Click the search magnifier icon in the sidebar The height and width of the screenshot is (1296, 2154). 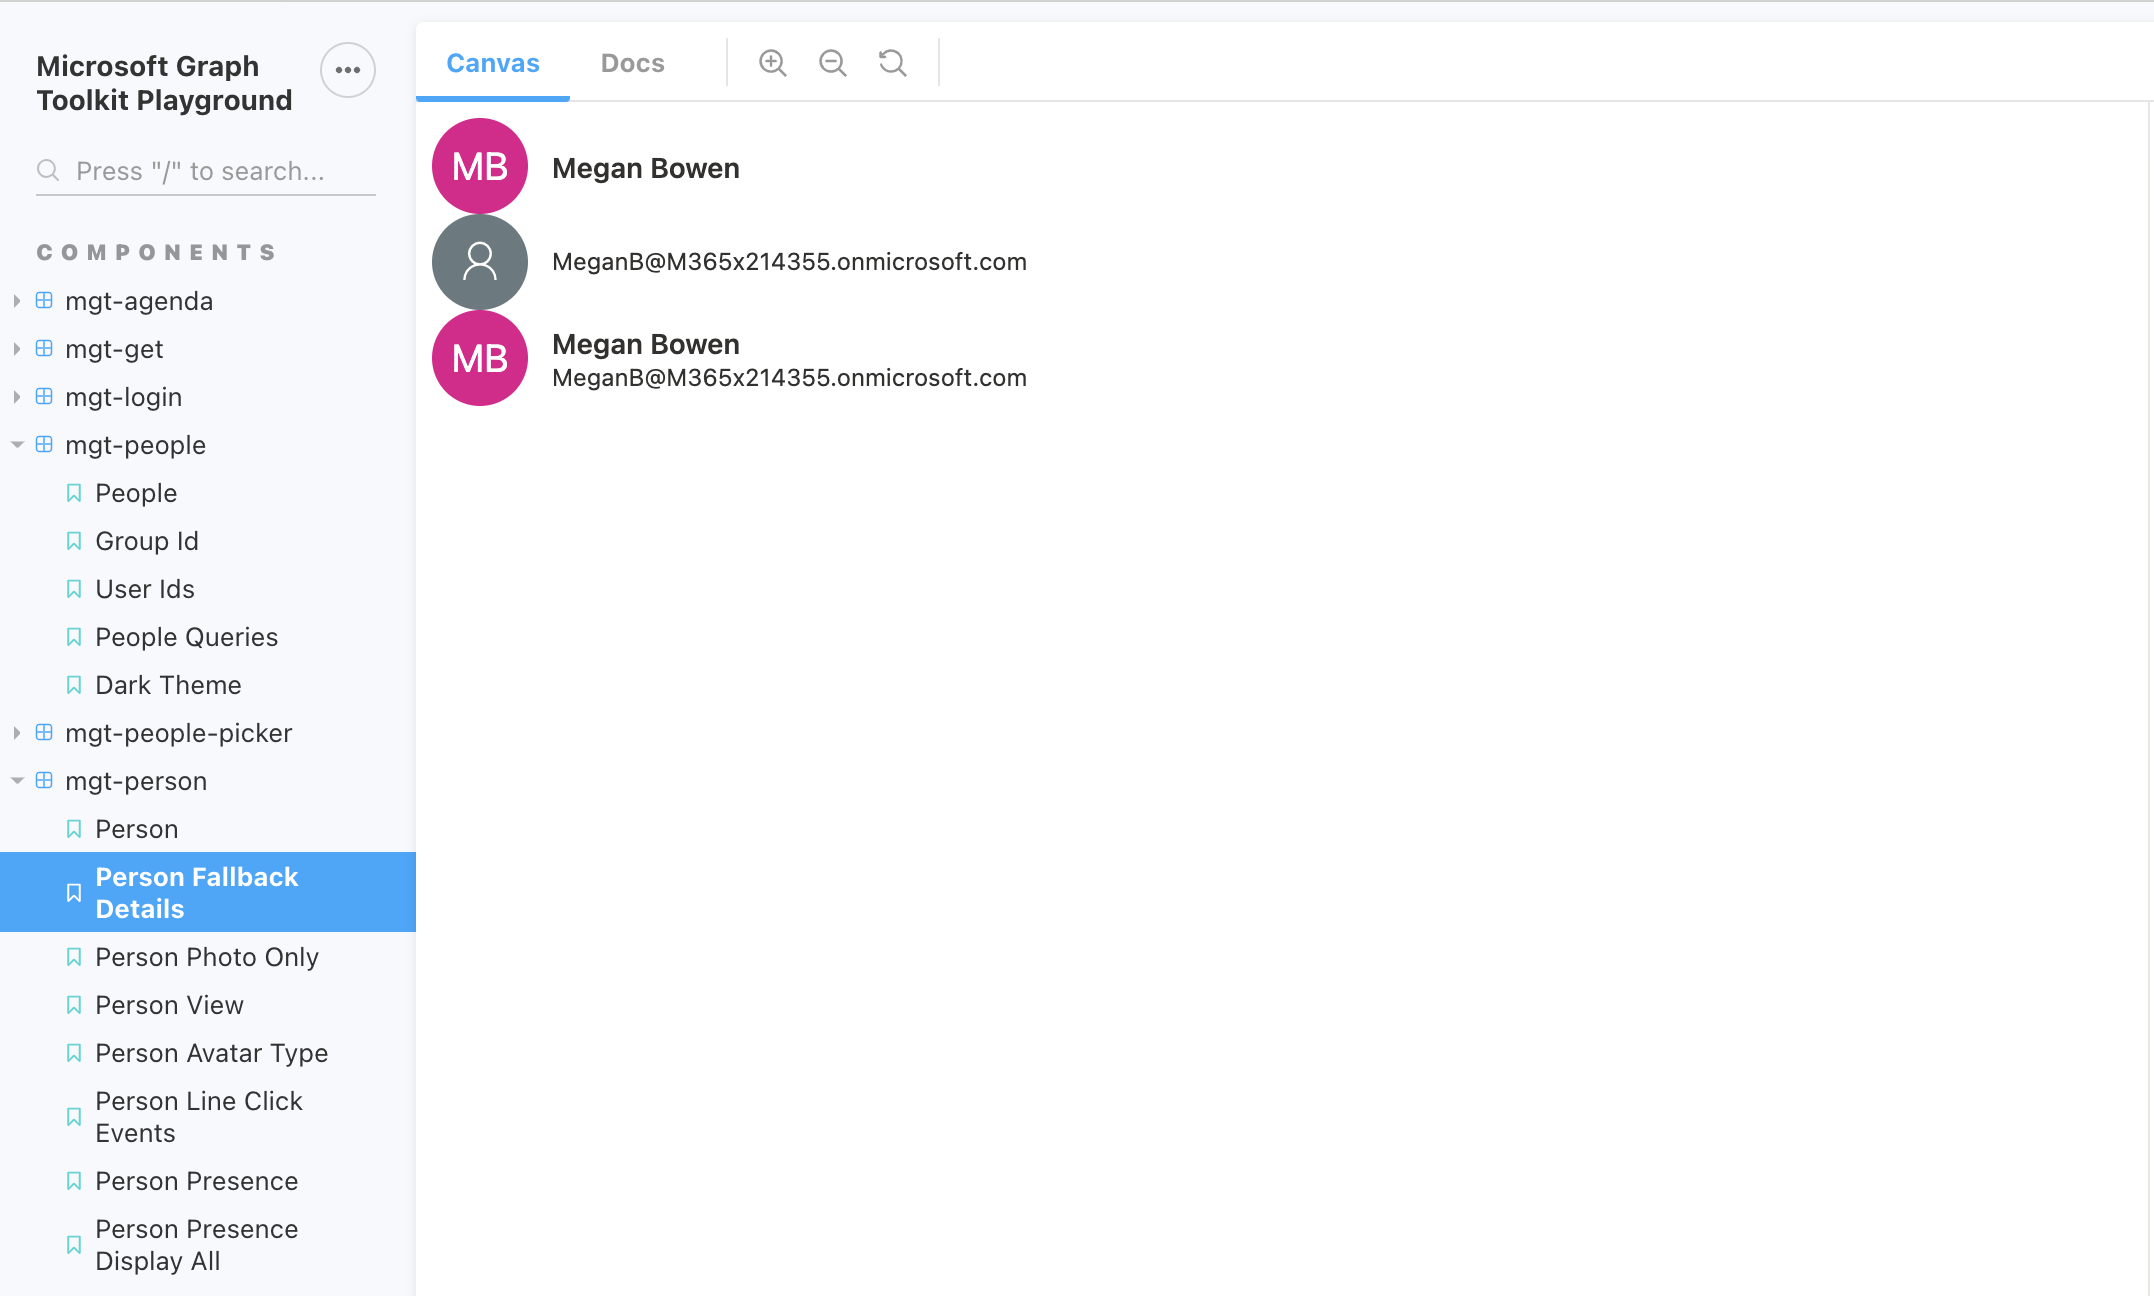[x=48, y=171]
